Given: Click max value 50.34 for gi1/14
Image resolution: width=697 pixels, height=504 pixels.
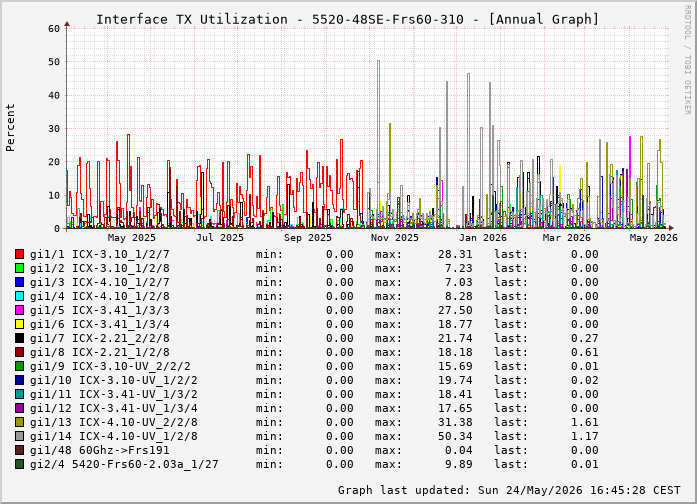Looking at the screenshot, I should (x=455, y=436).
